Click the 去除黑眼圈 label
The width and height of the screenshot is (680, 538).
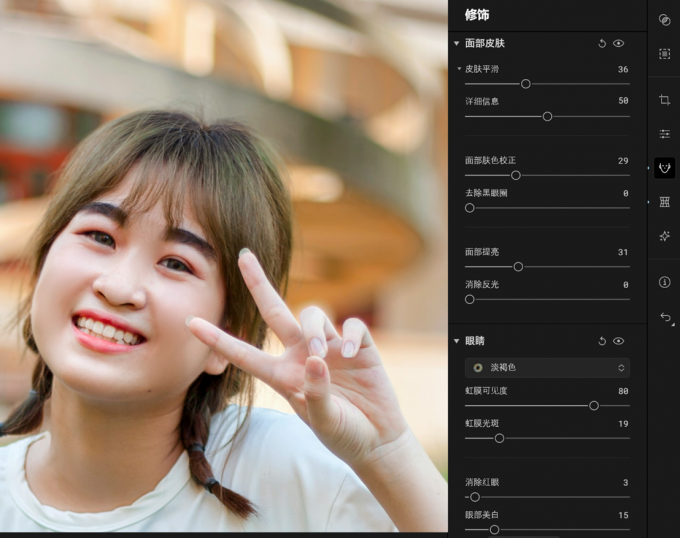(x=486, y=193)
